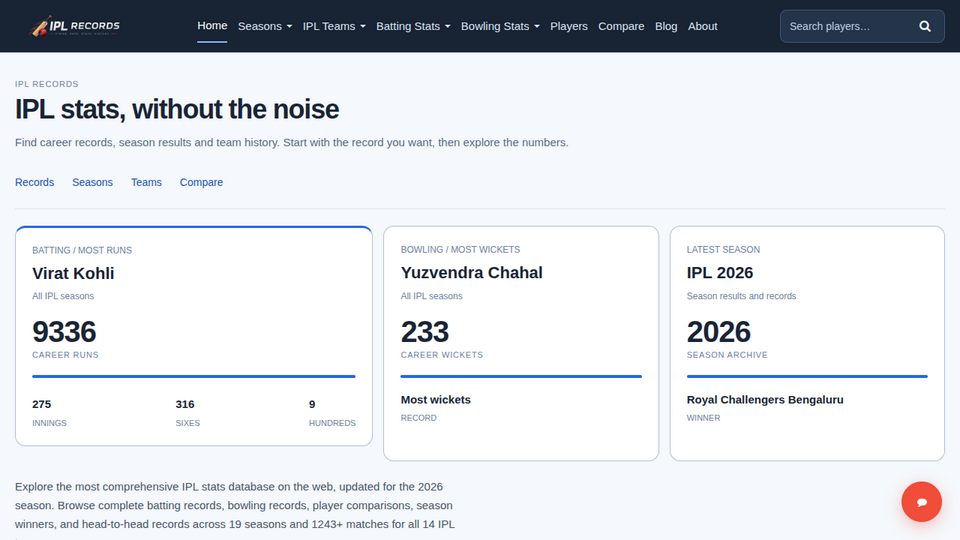Image resolution: width=960 pixels, height=540 pixels.
Task: Click the BATTING / MOST RUNS label
Action: click(x=82, y=250)
